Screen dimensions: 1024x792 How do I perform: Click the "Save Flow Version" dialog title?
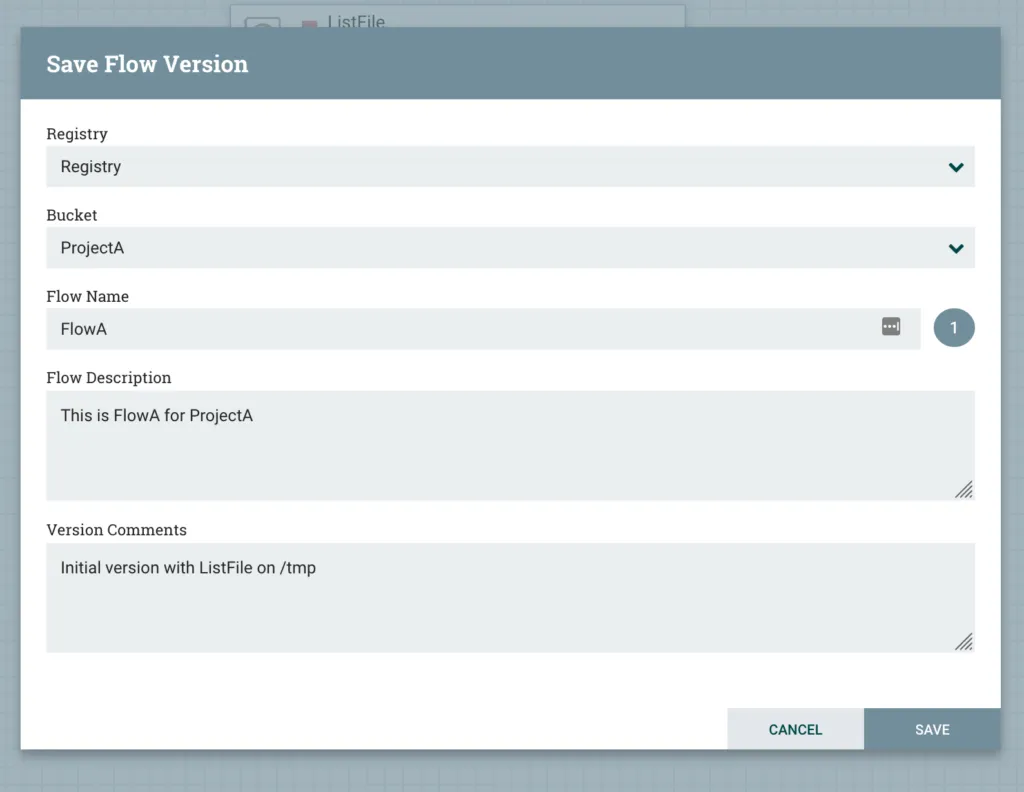pyautogui.click(x=147, y=64)
